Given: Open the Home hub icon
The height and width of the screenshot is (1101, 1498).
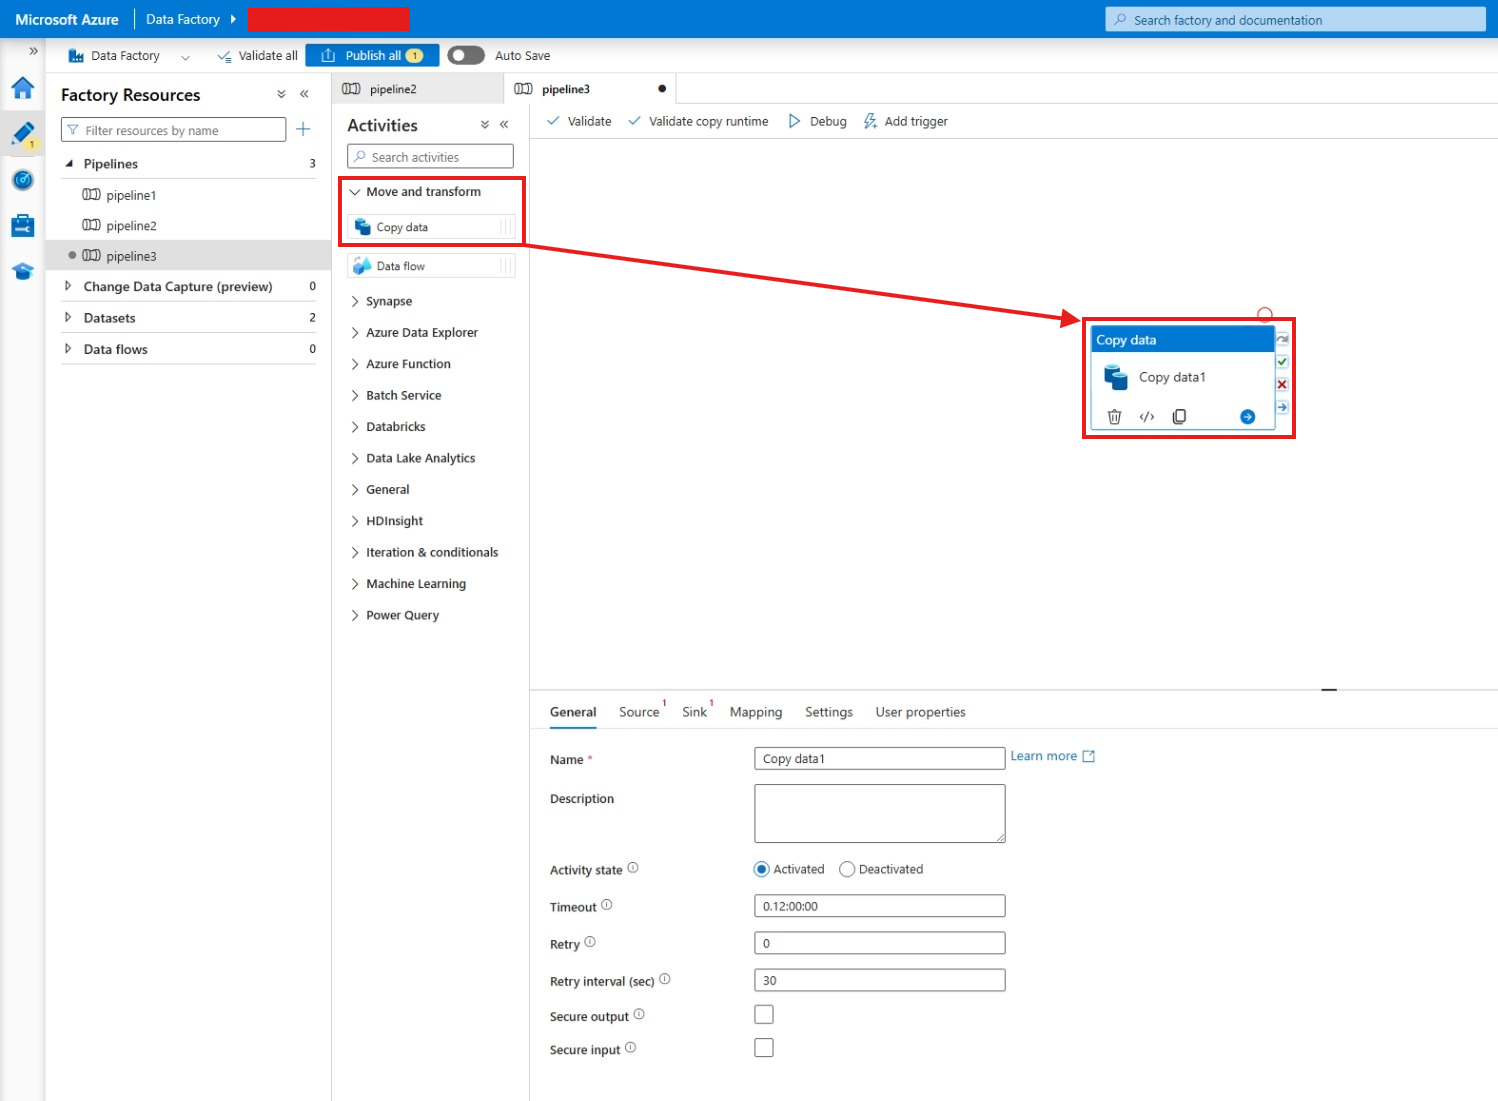Looking at the screenshot, I should point(23,88).
